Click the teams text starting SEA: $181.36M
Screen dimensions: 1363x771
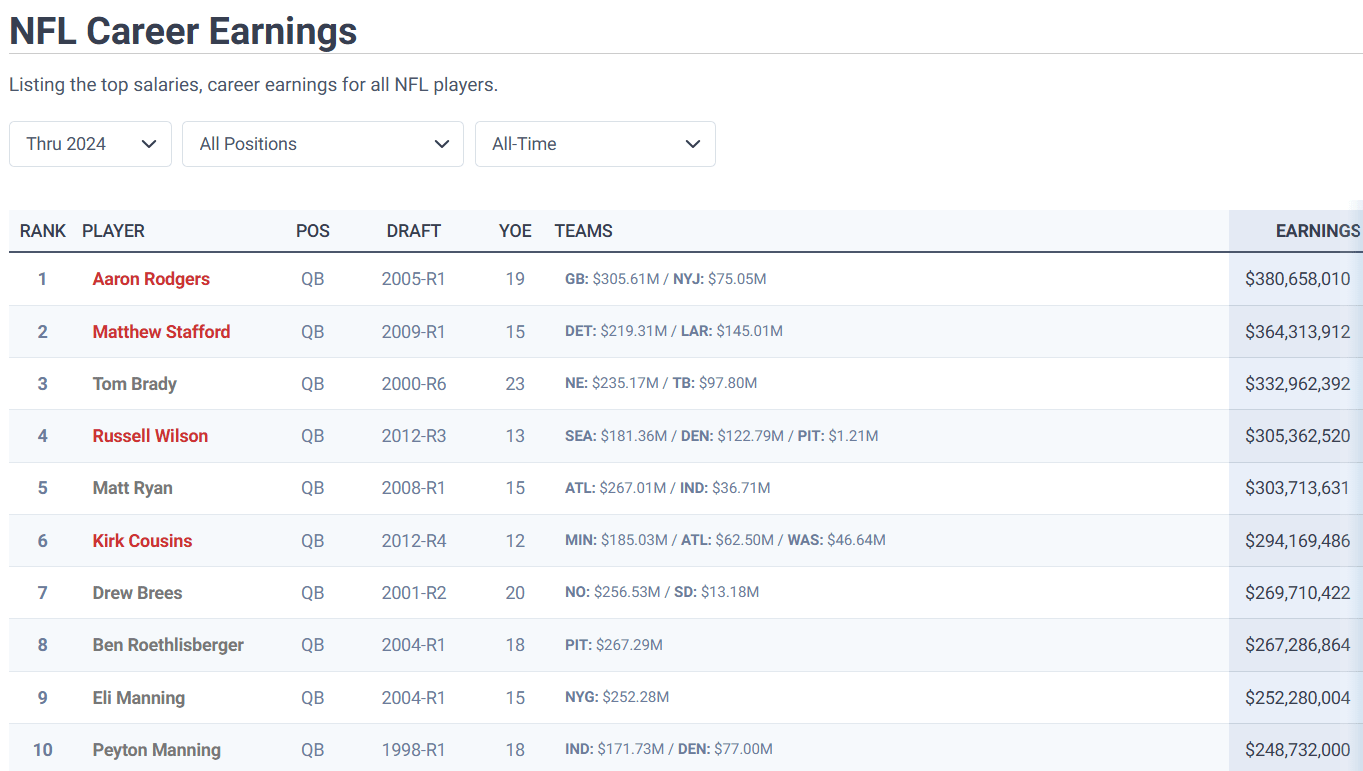pos(722,436)
